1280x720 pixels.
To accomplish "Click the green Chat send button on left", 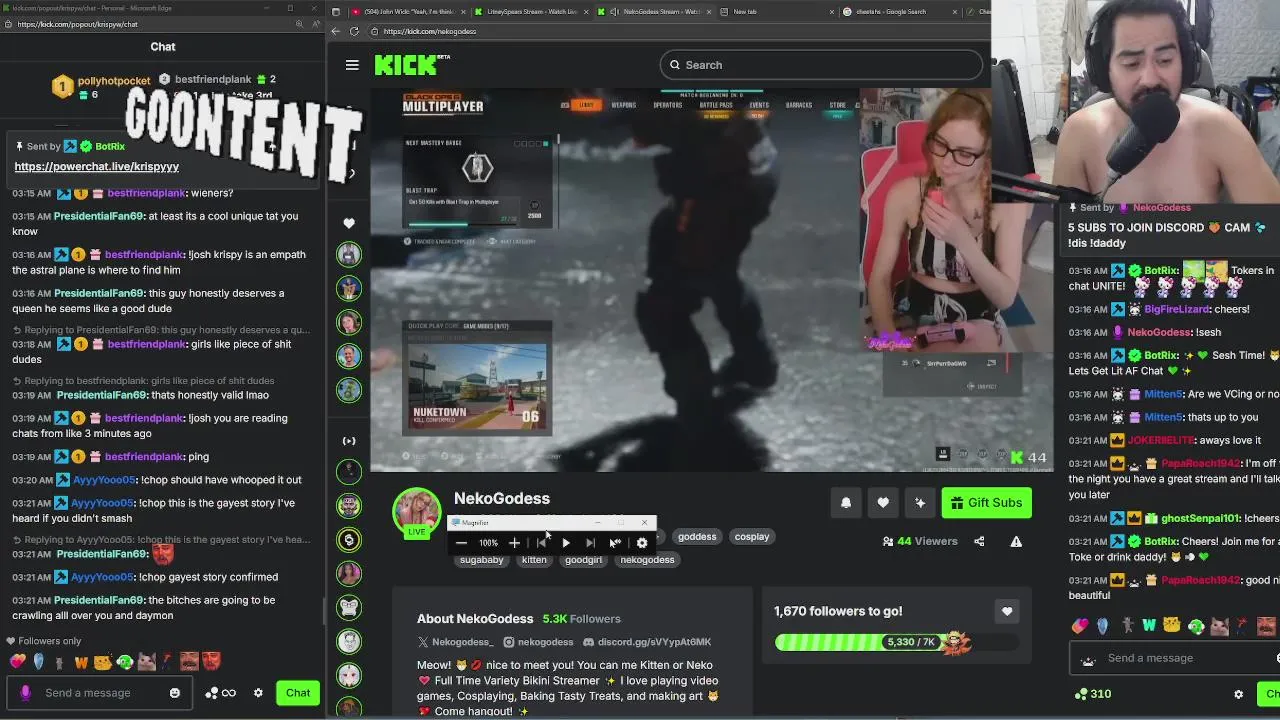I will (x=298, y=693).
